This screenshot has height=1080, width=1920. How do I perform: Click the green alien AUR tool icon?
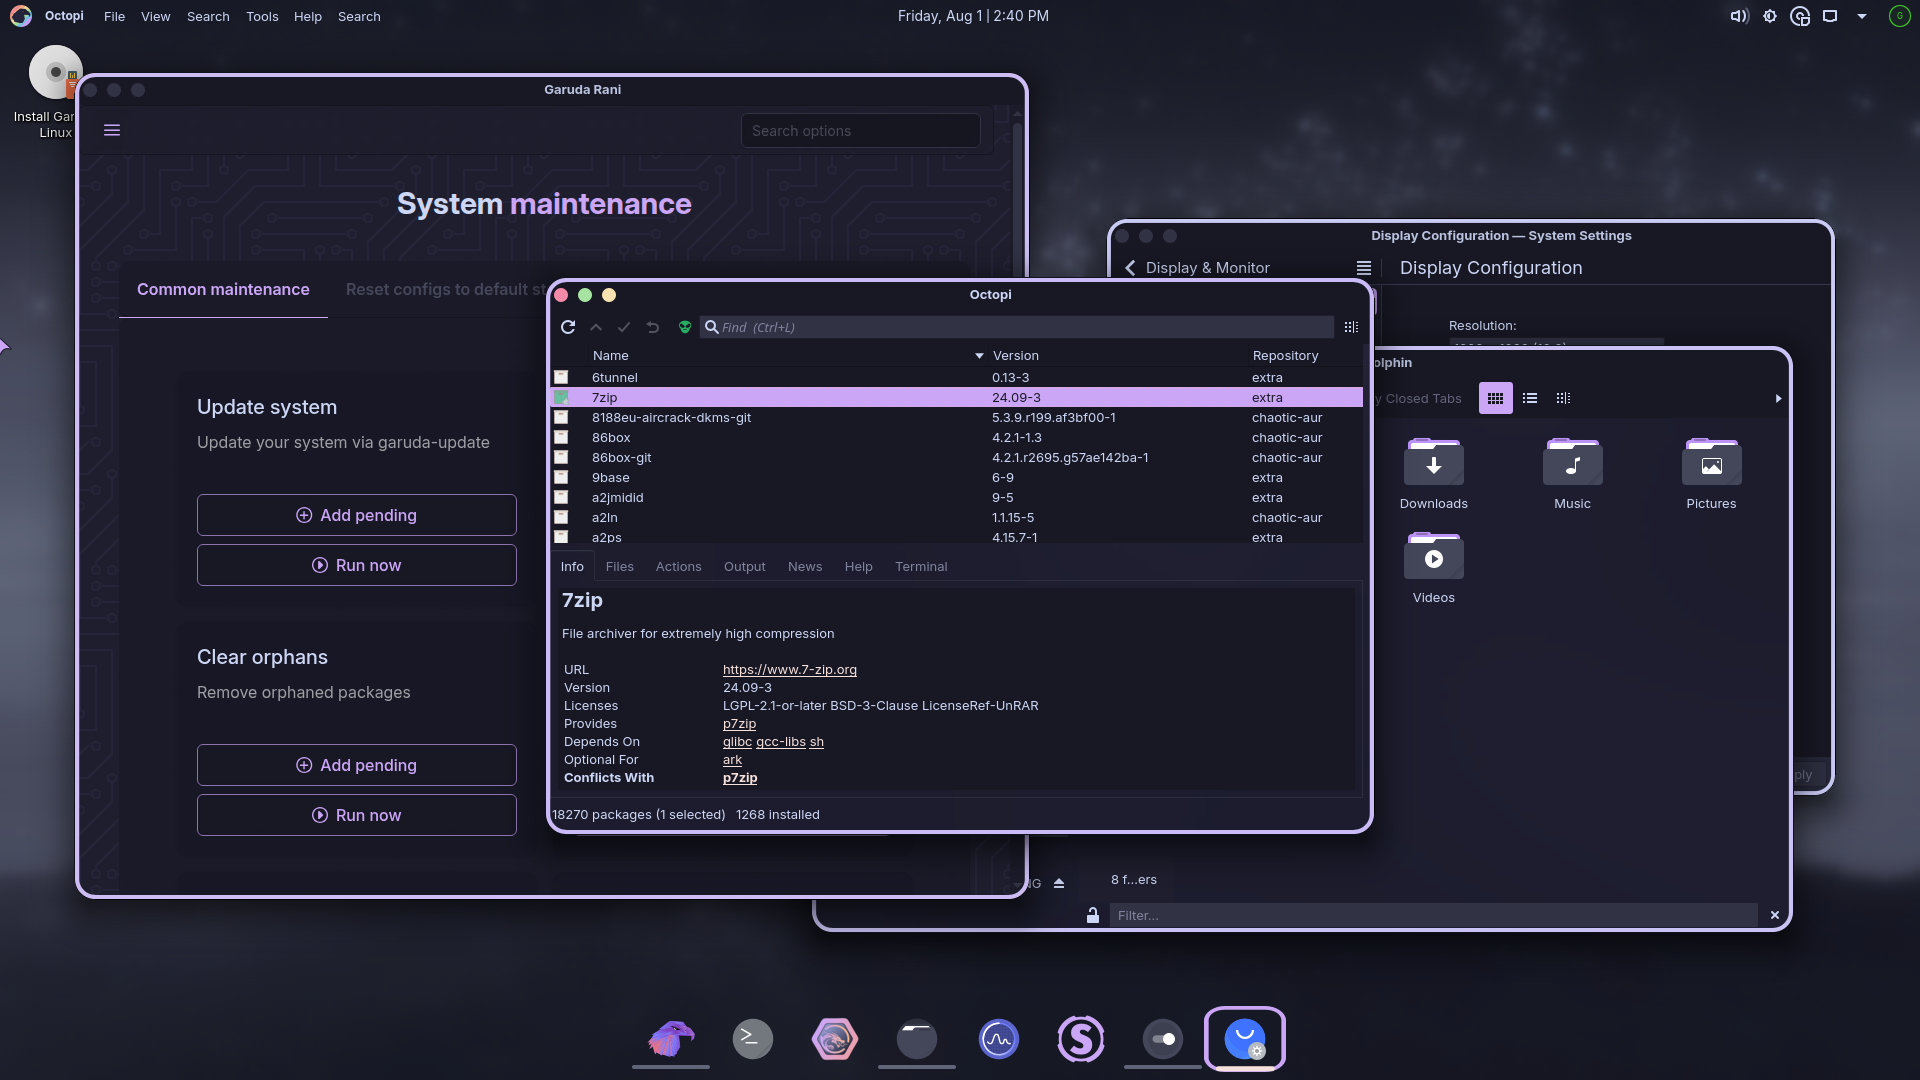[685, 327]
